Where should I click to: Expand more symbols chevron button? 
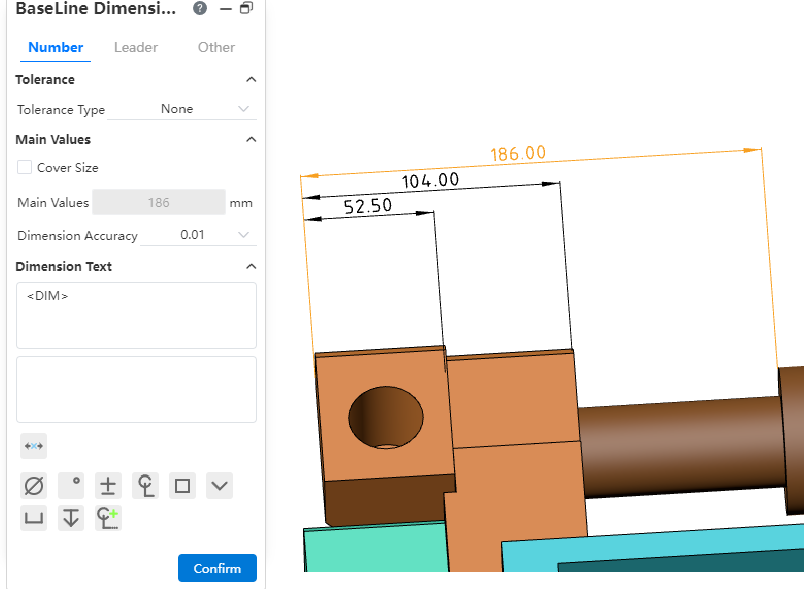pos(219,485)
